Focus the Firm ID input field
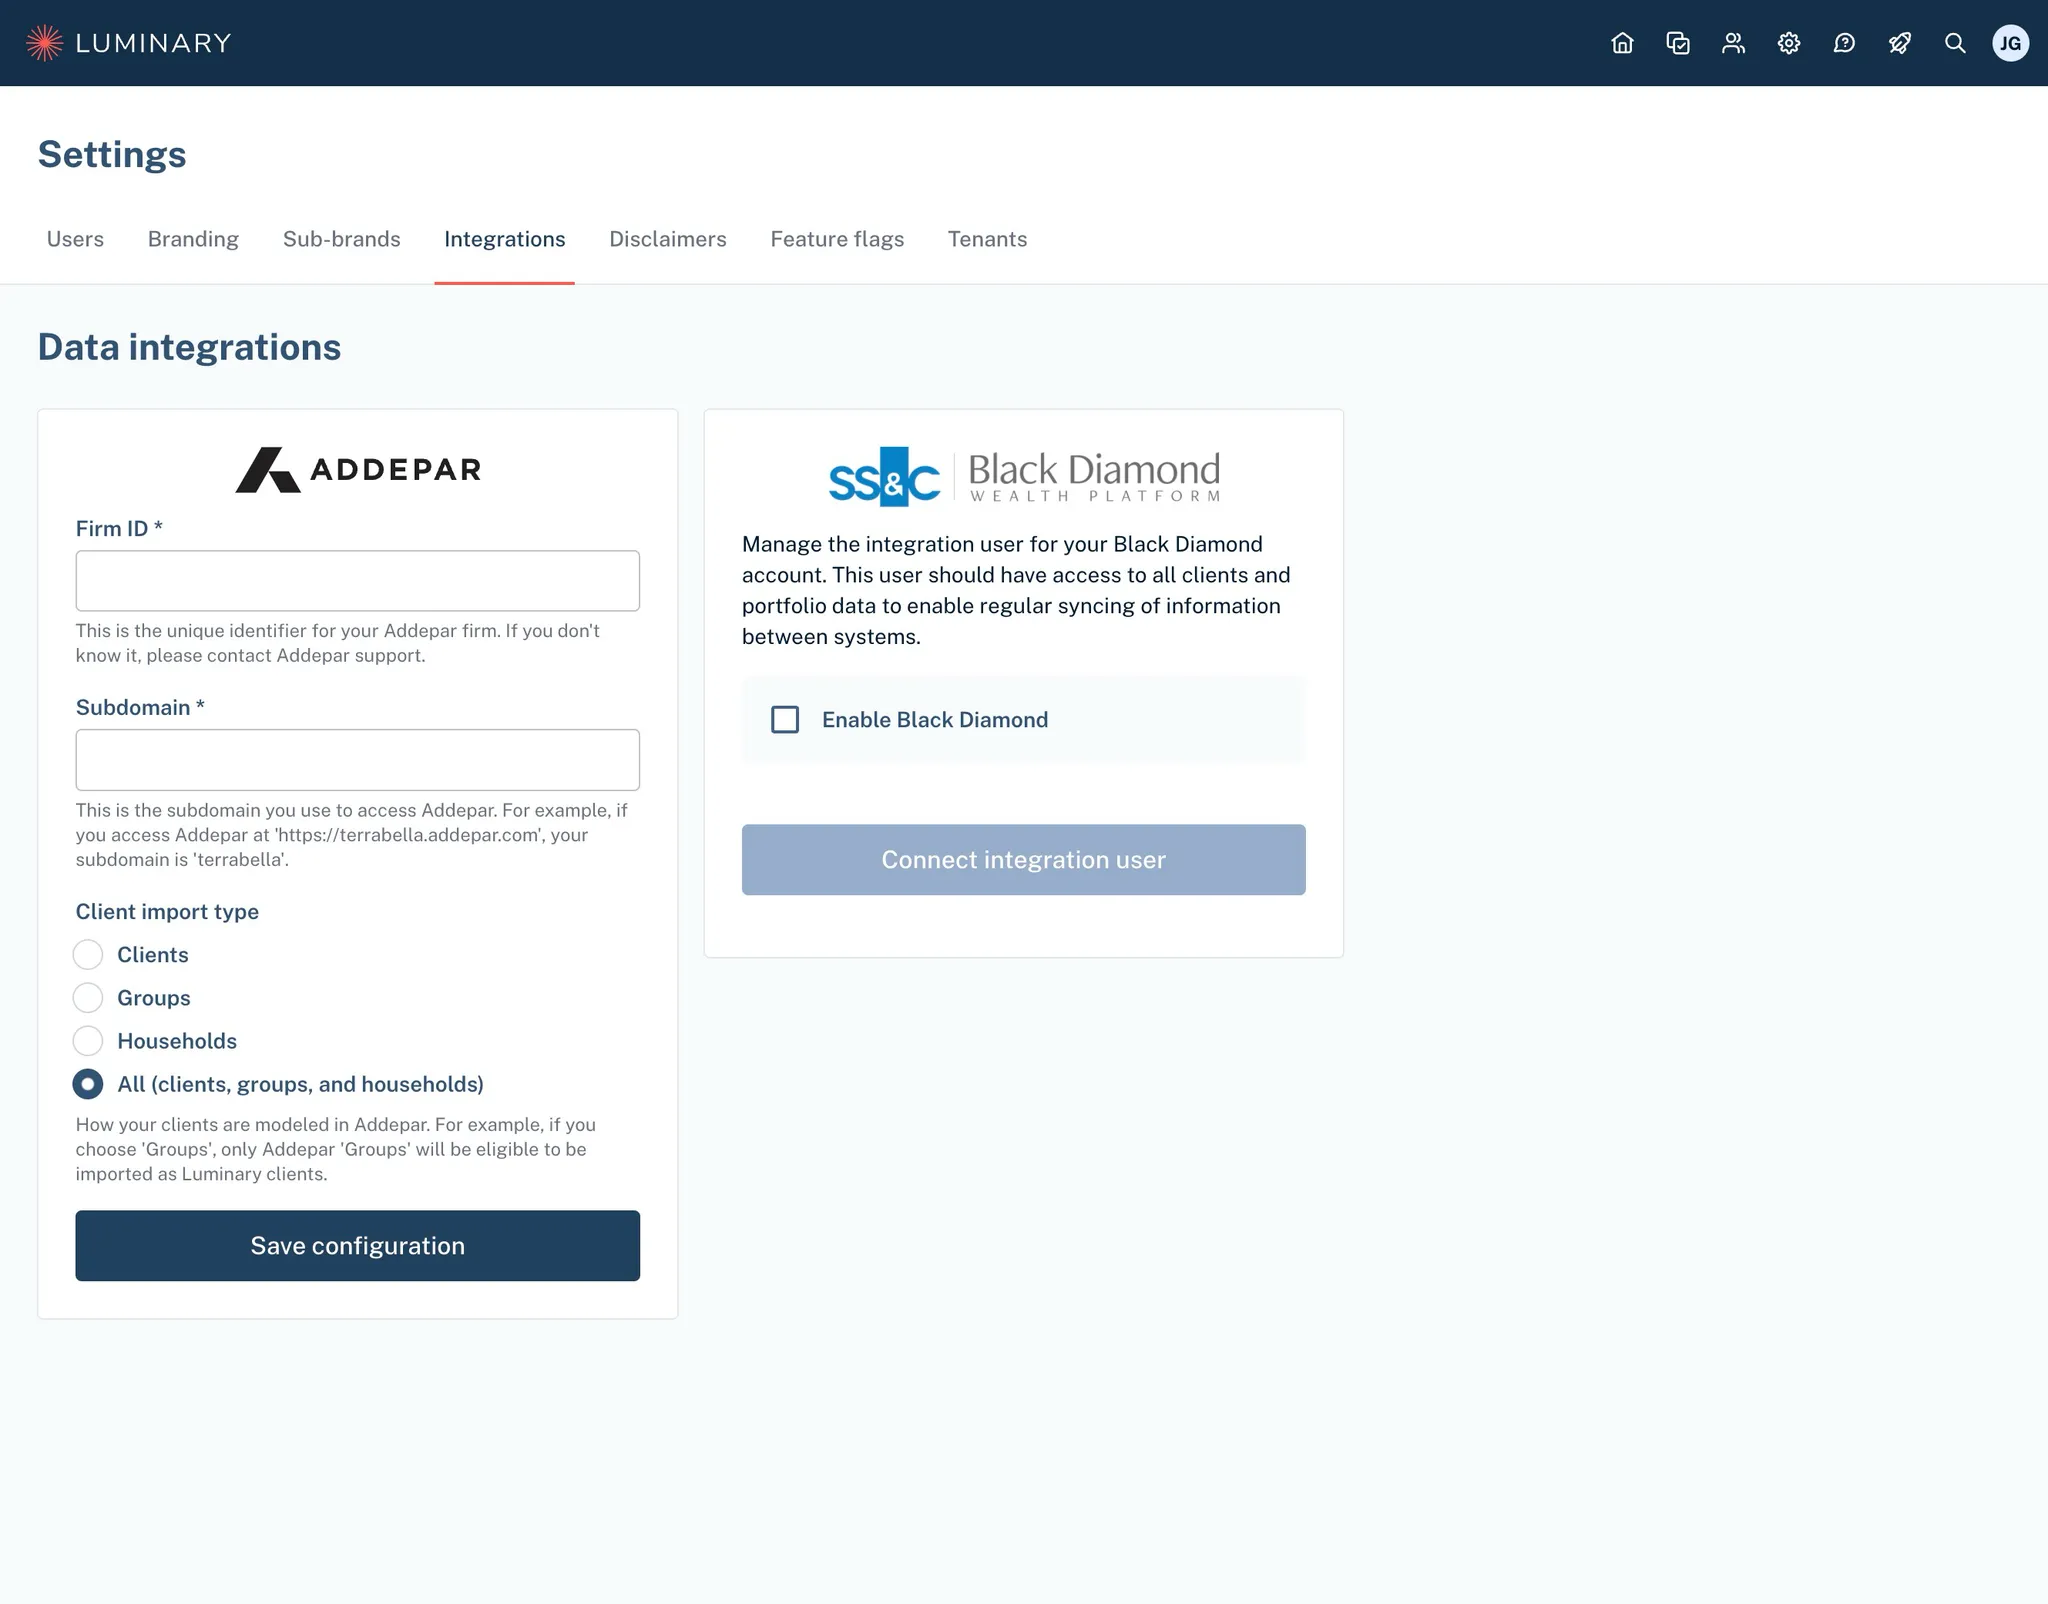2048x1604 pixels. [358, 581]
